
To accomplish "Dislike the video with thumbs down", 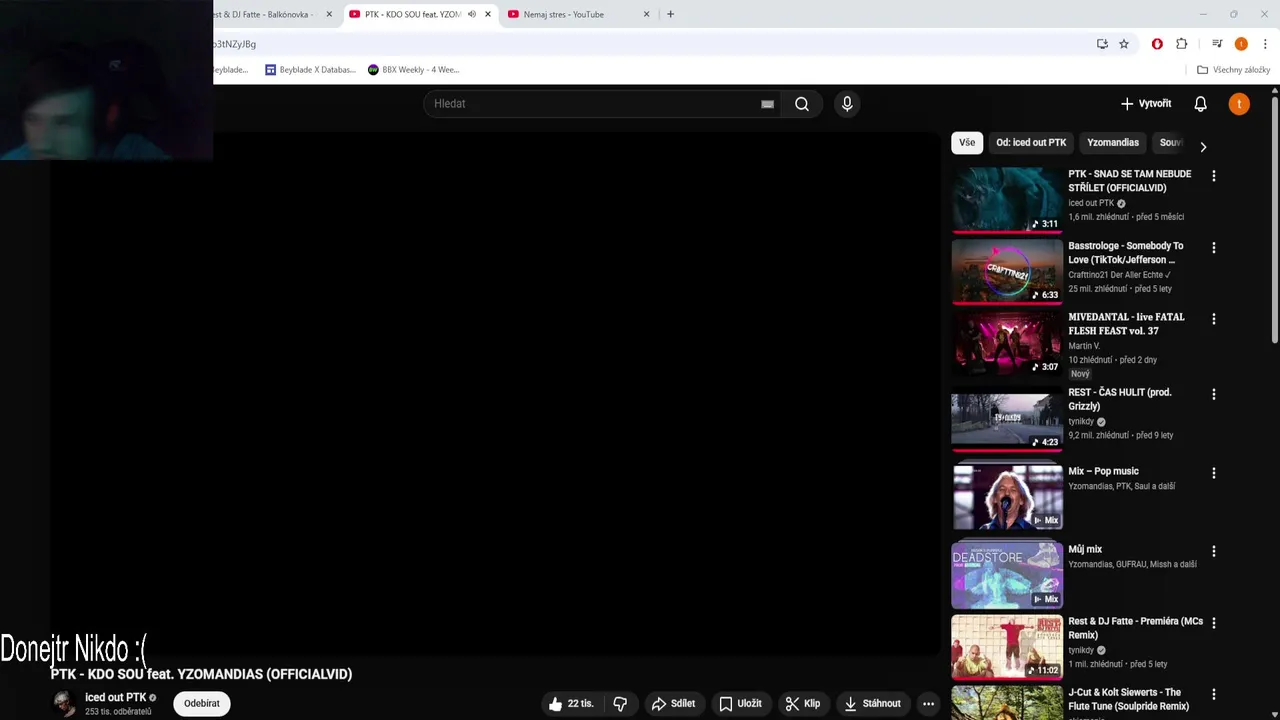I will tap(620, 704).
